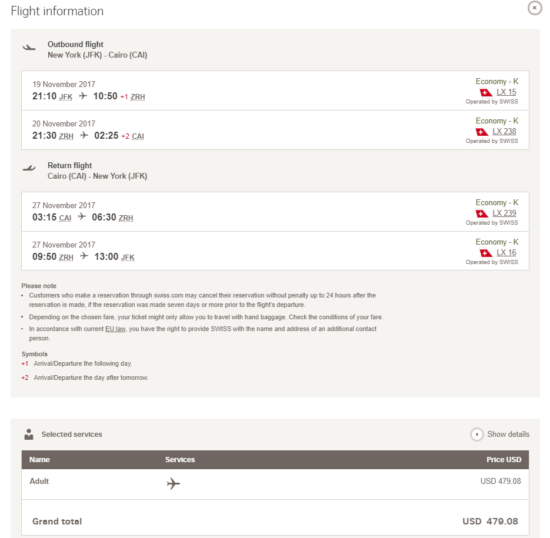
Task: Click the JFK arrival code at 13:00
Action: [128, 257]
